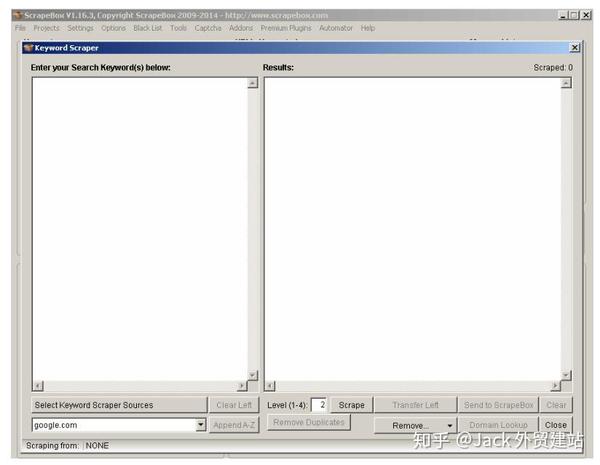Image resolution: width=600 pixels, height=465 pixels.
Task: Close the Keyword Scraper dialog with X
Action: [574, 47]
